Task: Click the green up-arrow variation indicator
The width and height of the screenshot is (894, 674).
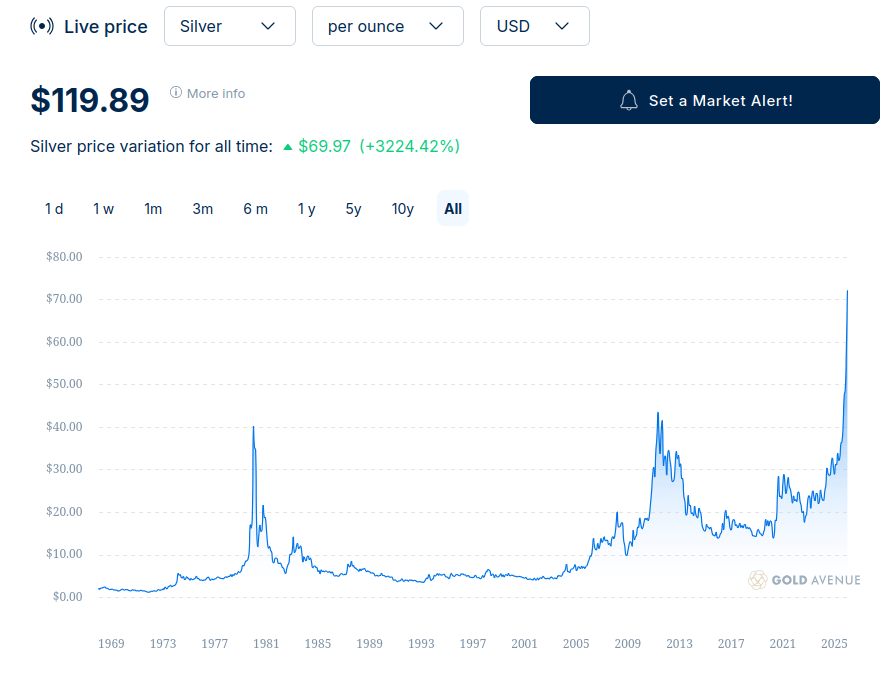Action: (x=288, y=147)
